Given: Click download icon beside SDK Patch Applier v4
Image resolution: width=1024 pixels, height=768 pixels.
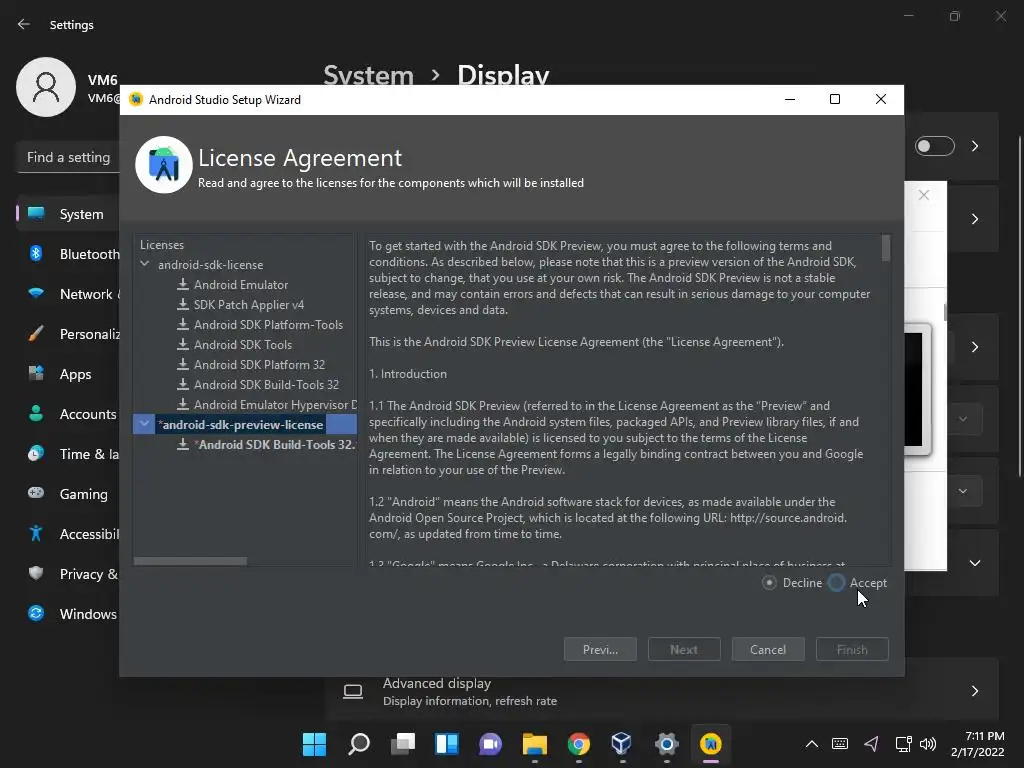Looking at the screenshot, I should point(183,304).
